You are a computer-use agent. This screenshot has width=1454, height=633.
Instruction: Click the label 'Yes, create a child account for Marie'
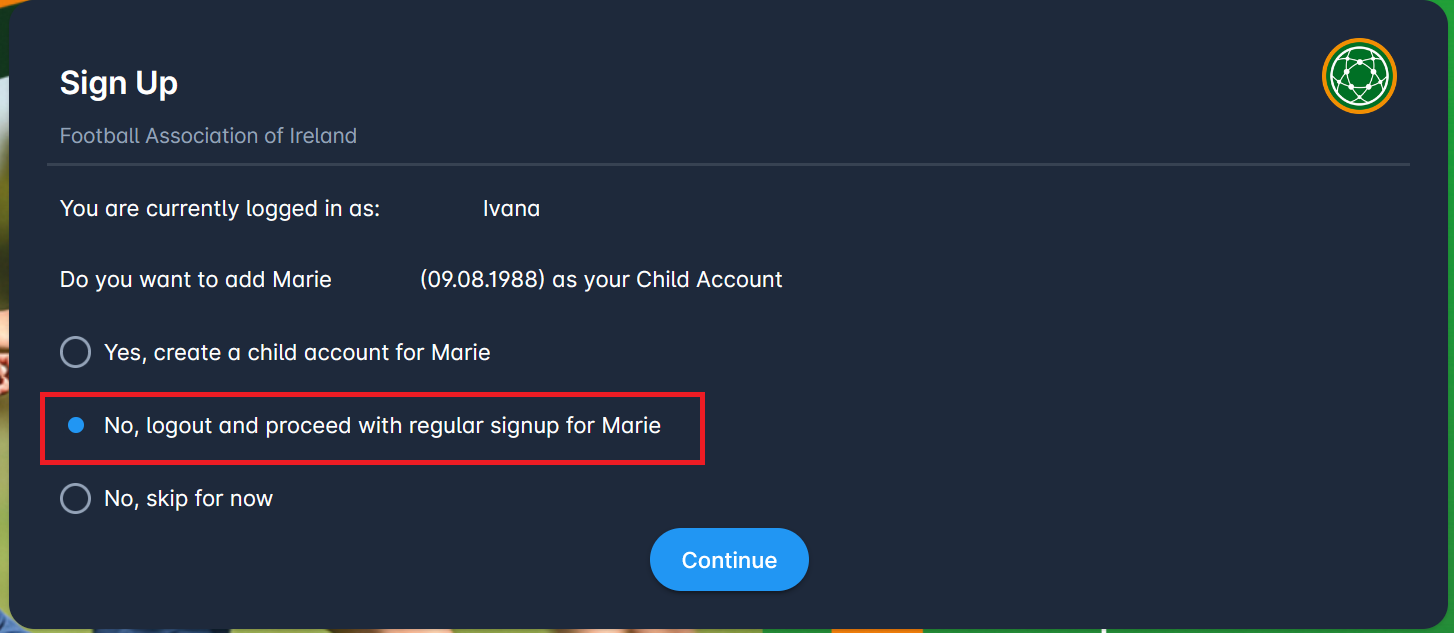(x=297, y=352)
